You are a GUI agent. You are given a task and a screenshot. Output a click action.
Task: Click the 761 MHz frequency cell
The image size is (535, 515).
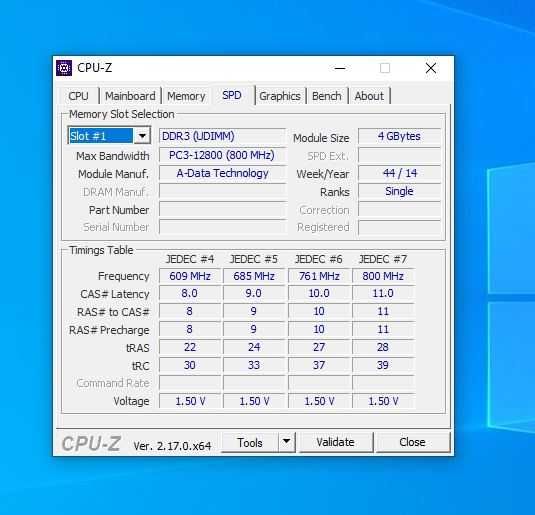point(319,276)
